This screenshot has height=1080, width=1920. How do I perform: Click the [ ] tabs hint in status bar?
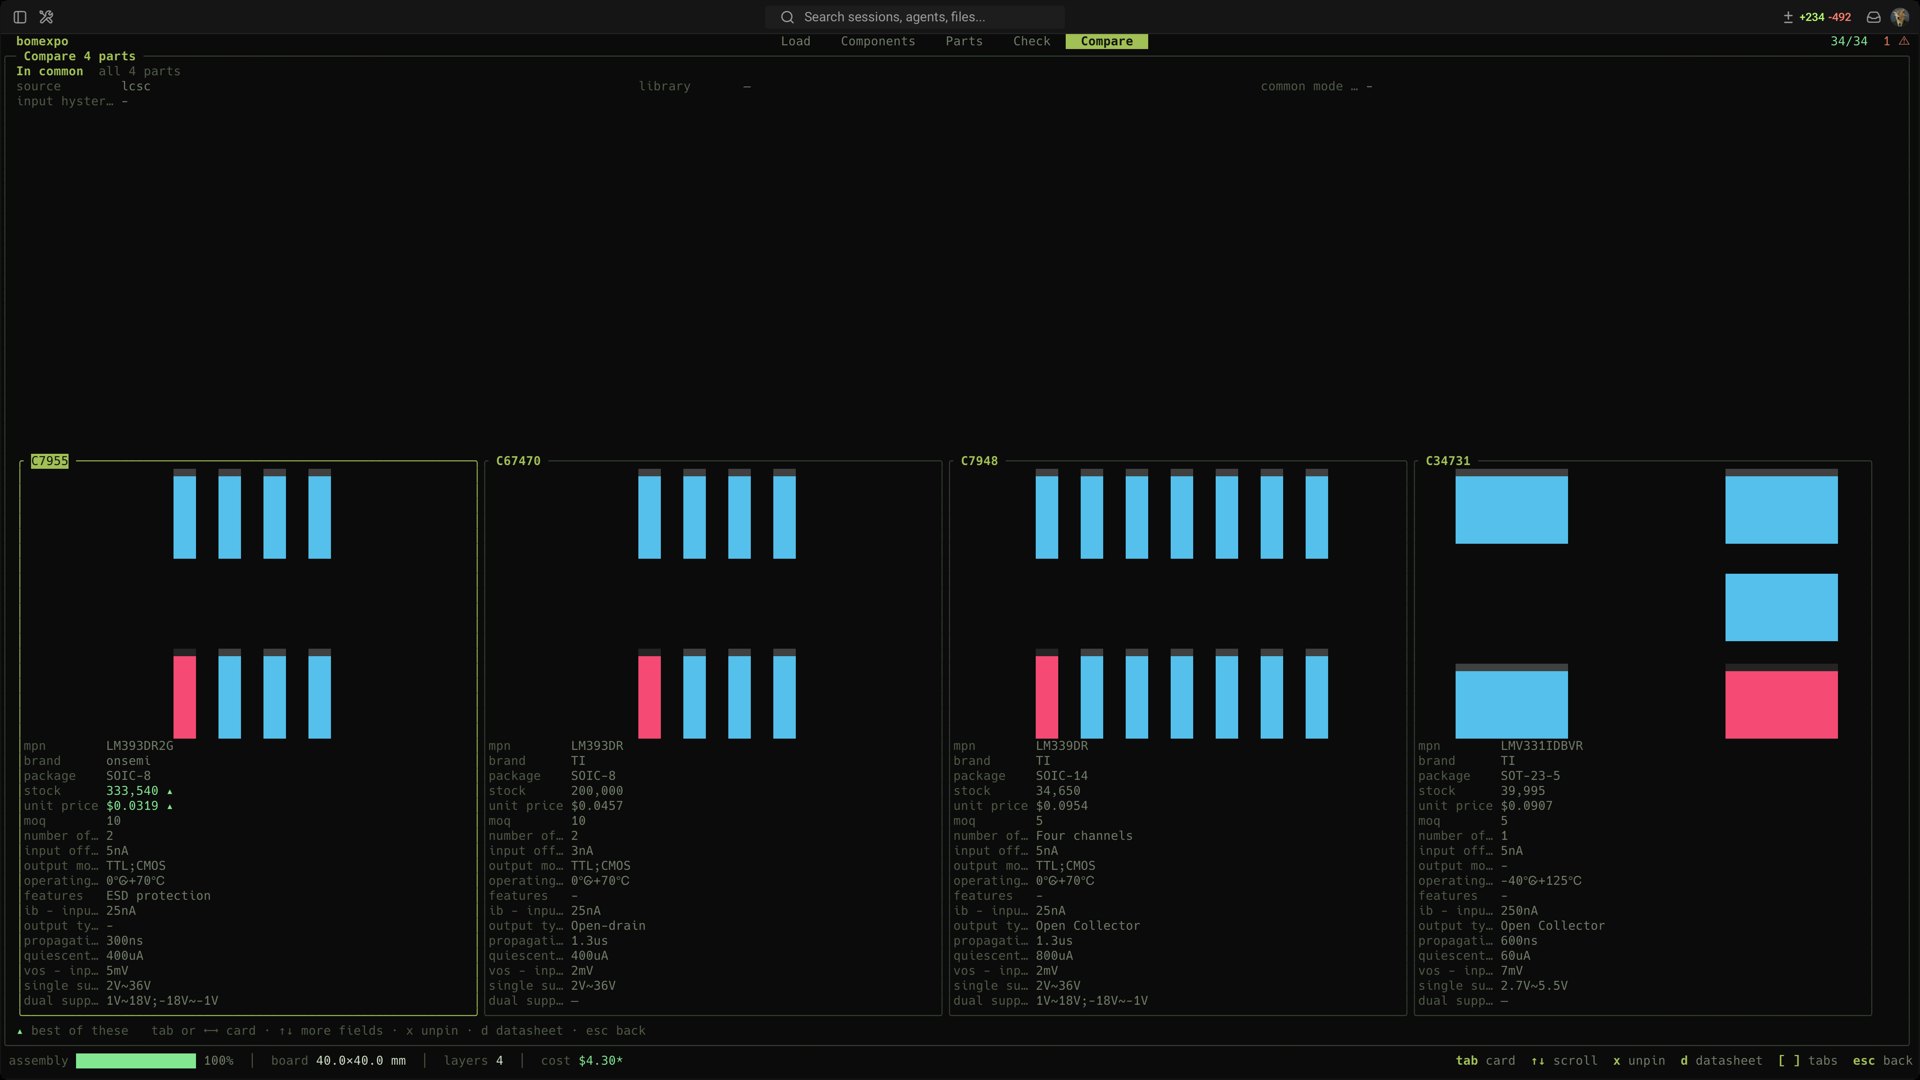(x=1808, y=1061)
